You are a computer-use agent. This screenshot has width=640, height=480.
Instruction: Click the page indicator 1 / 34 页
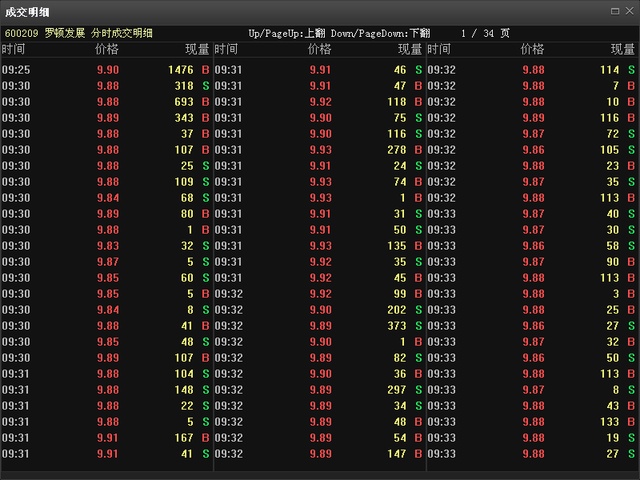[x=485, y=33]
